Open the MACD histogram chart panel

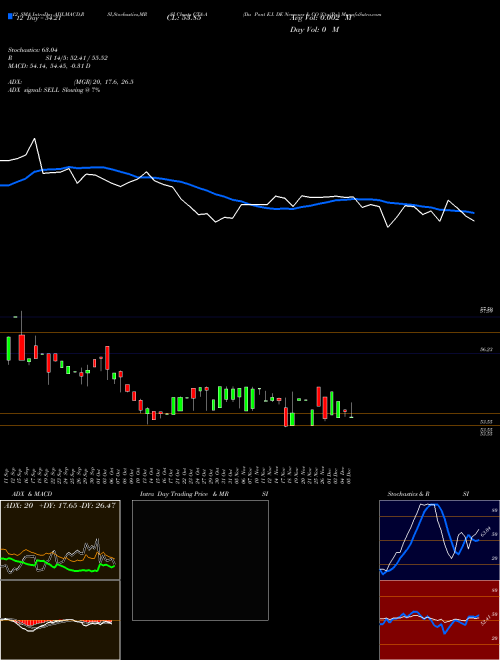[60, 620]
